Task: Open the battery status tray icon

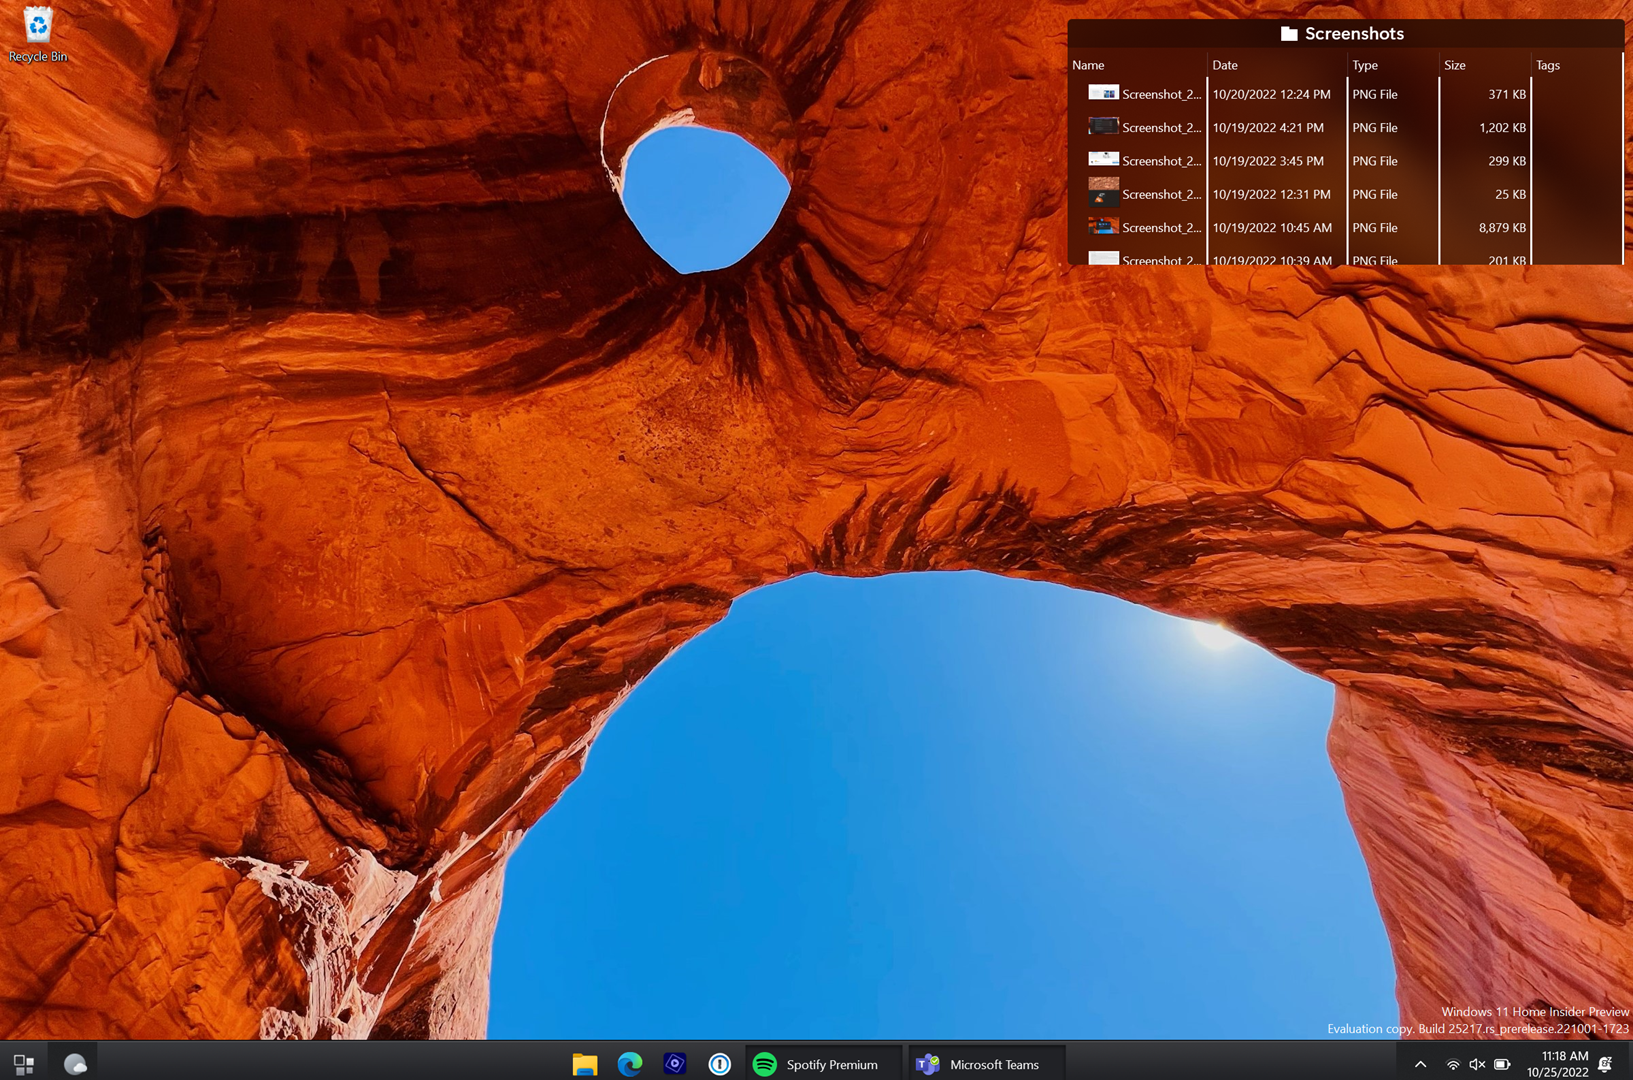Action: 1502,1065
